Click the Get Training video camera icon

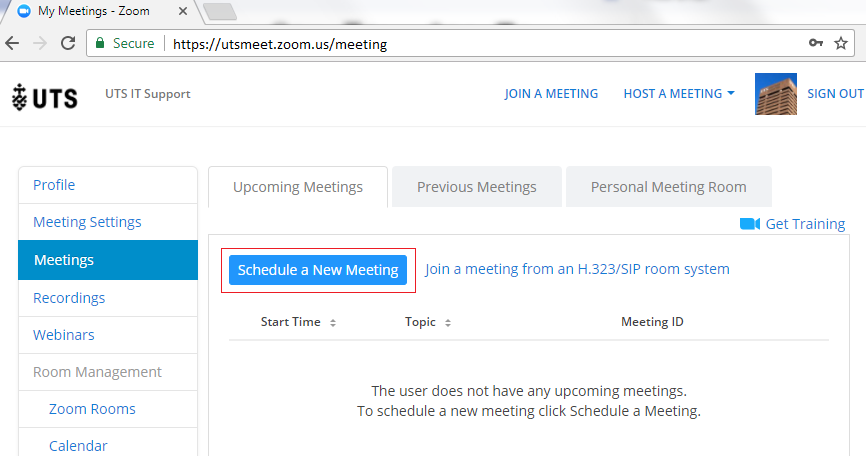click(x=749, y=224)
